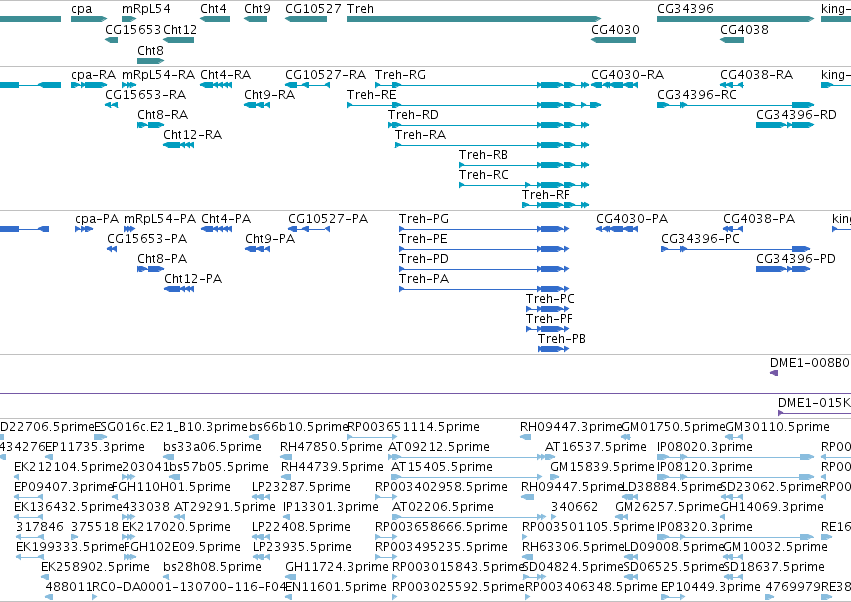Open the CG34396-PD protein label
Viewport: 851px width, 602px height.
pos(796,259)
